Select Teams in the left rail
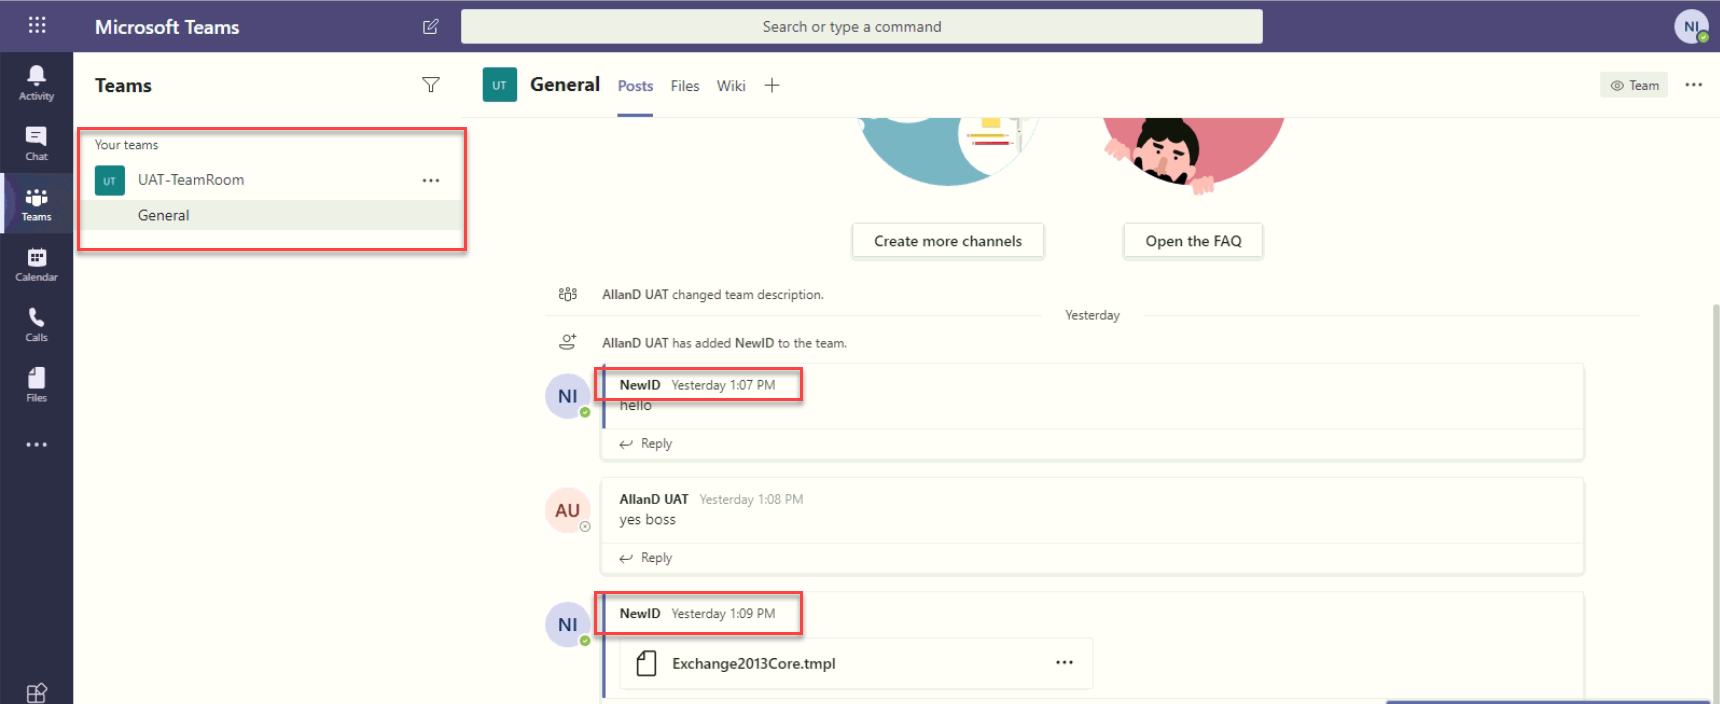1720x704 pixels. (x=36, y=204)
